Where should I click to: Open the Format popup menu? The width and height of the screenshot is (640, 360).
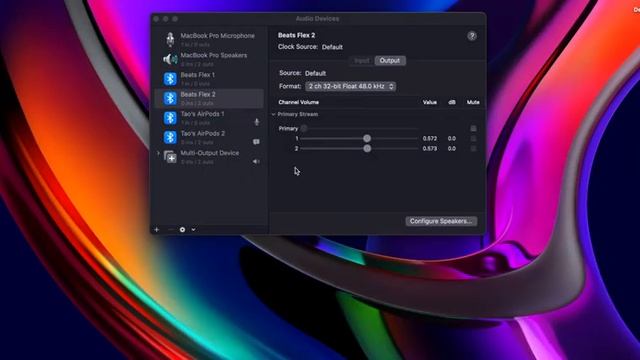point(351,87)
